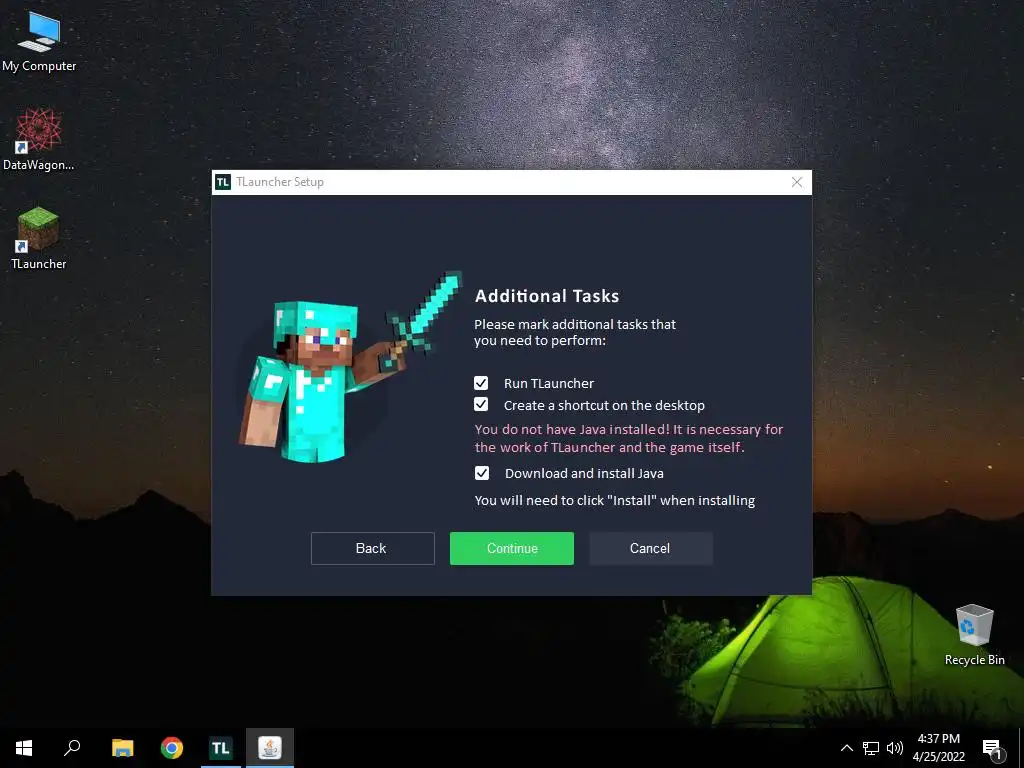The height and width of the screenshot is (768, 1024).
Task: Open the notification center icon
Action: [991, 748]
